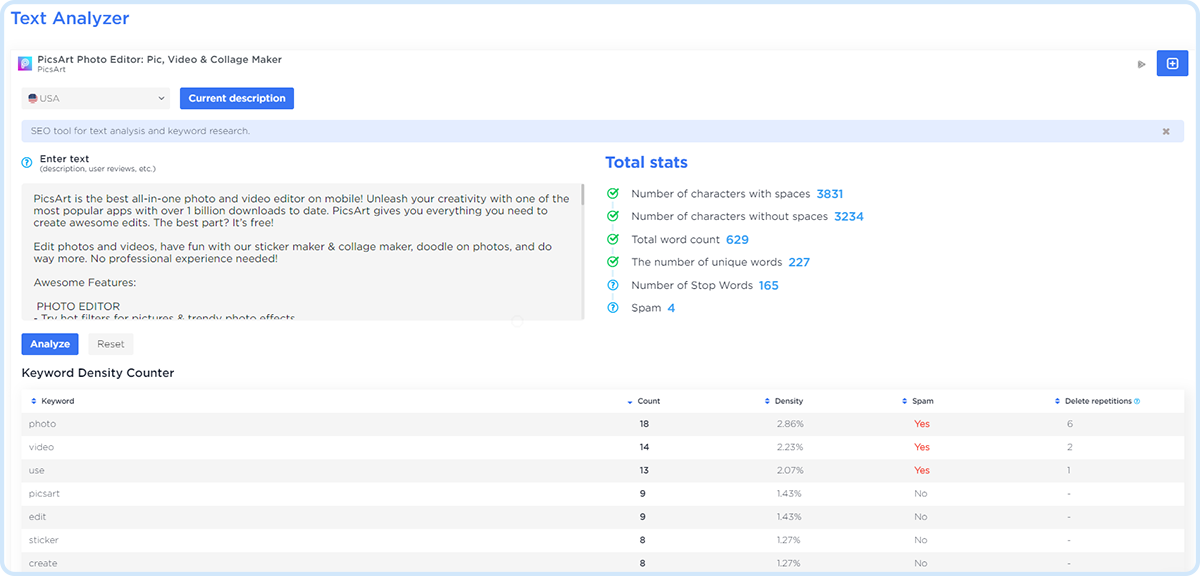The height and width of the screenshot is (576, 1200).
Task: Click the PicsArt app logo icon
Action: [x=25, y=64]
